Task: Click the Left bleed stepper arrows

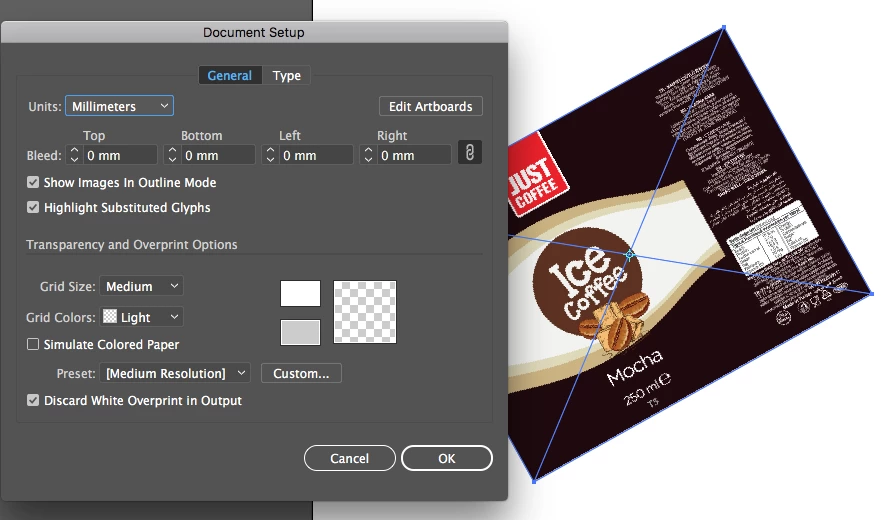Action: [270, 155]
